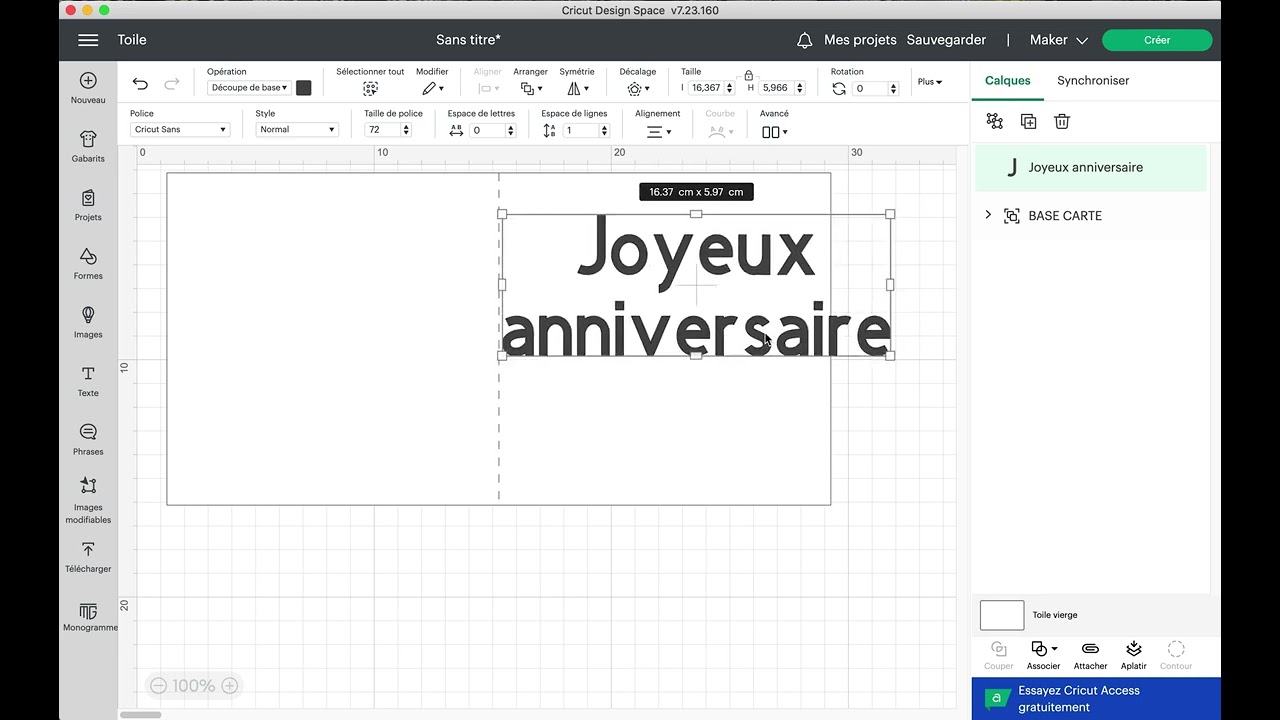Click the Créer button

[1157, 40]
